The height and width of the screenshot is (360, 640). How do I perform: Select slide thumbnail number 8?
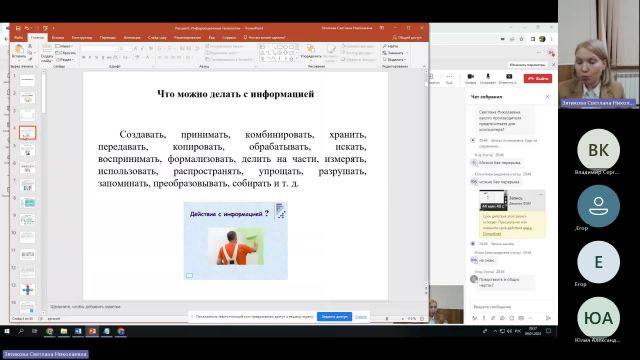click(27, 202)
